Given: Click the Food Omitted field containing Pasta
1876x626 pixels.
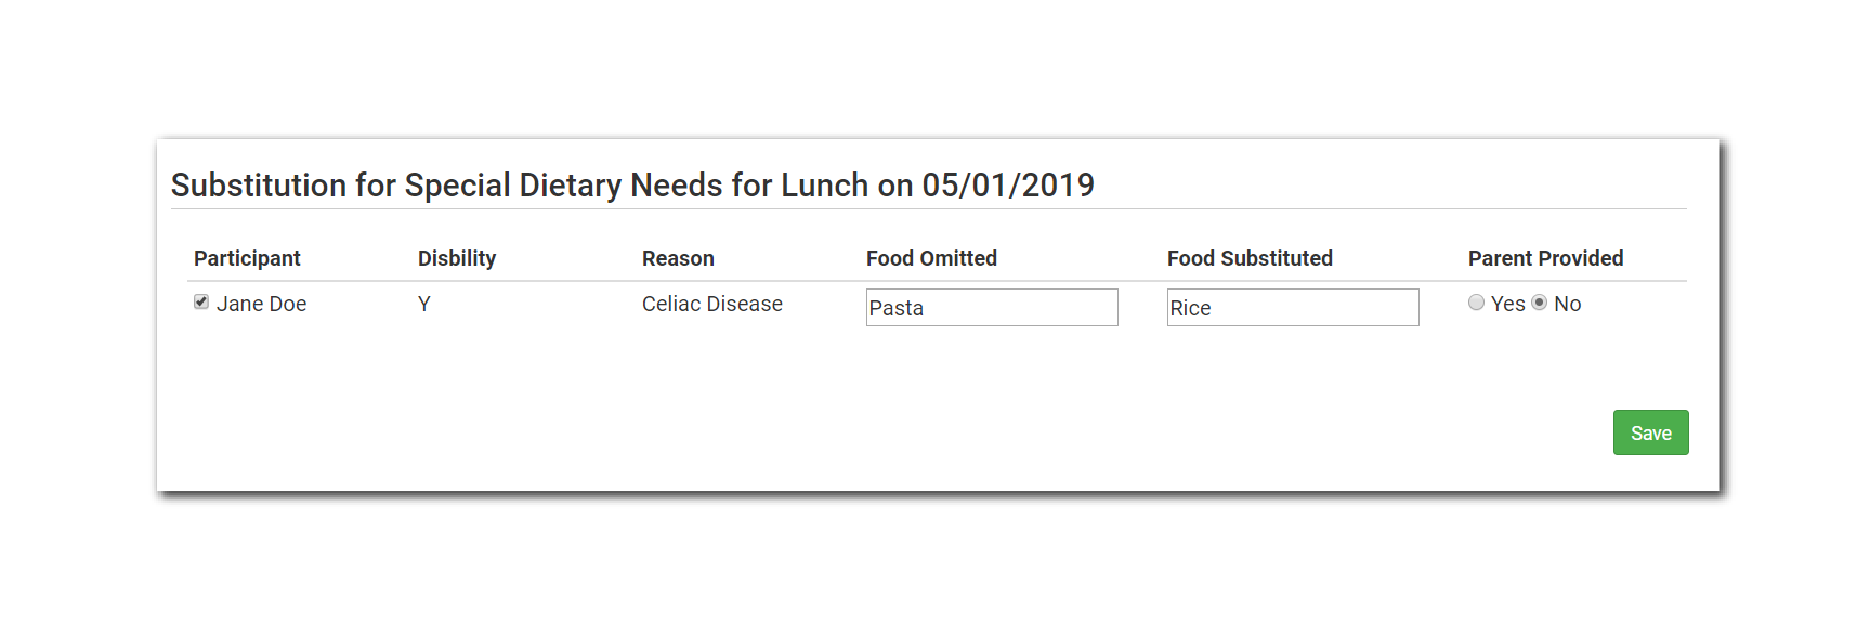Looking at the screenshot, I should (x=991, y=307).
